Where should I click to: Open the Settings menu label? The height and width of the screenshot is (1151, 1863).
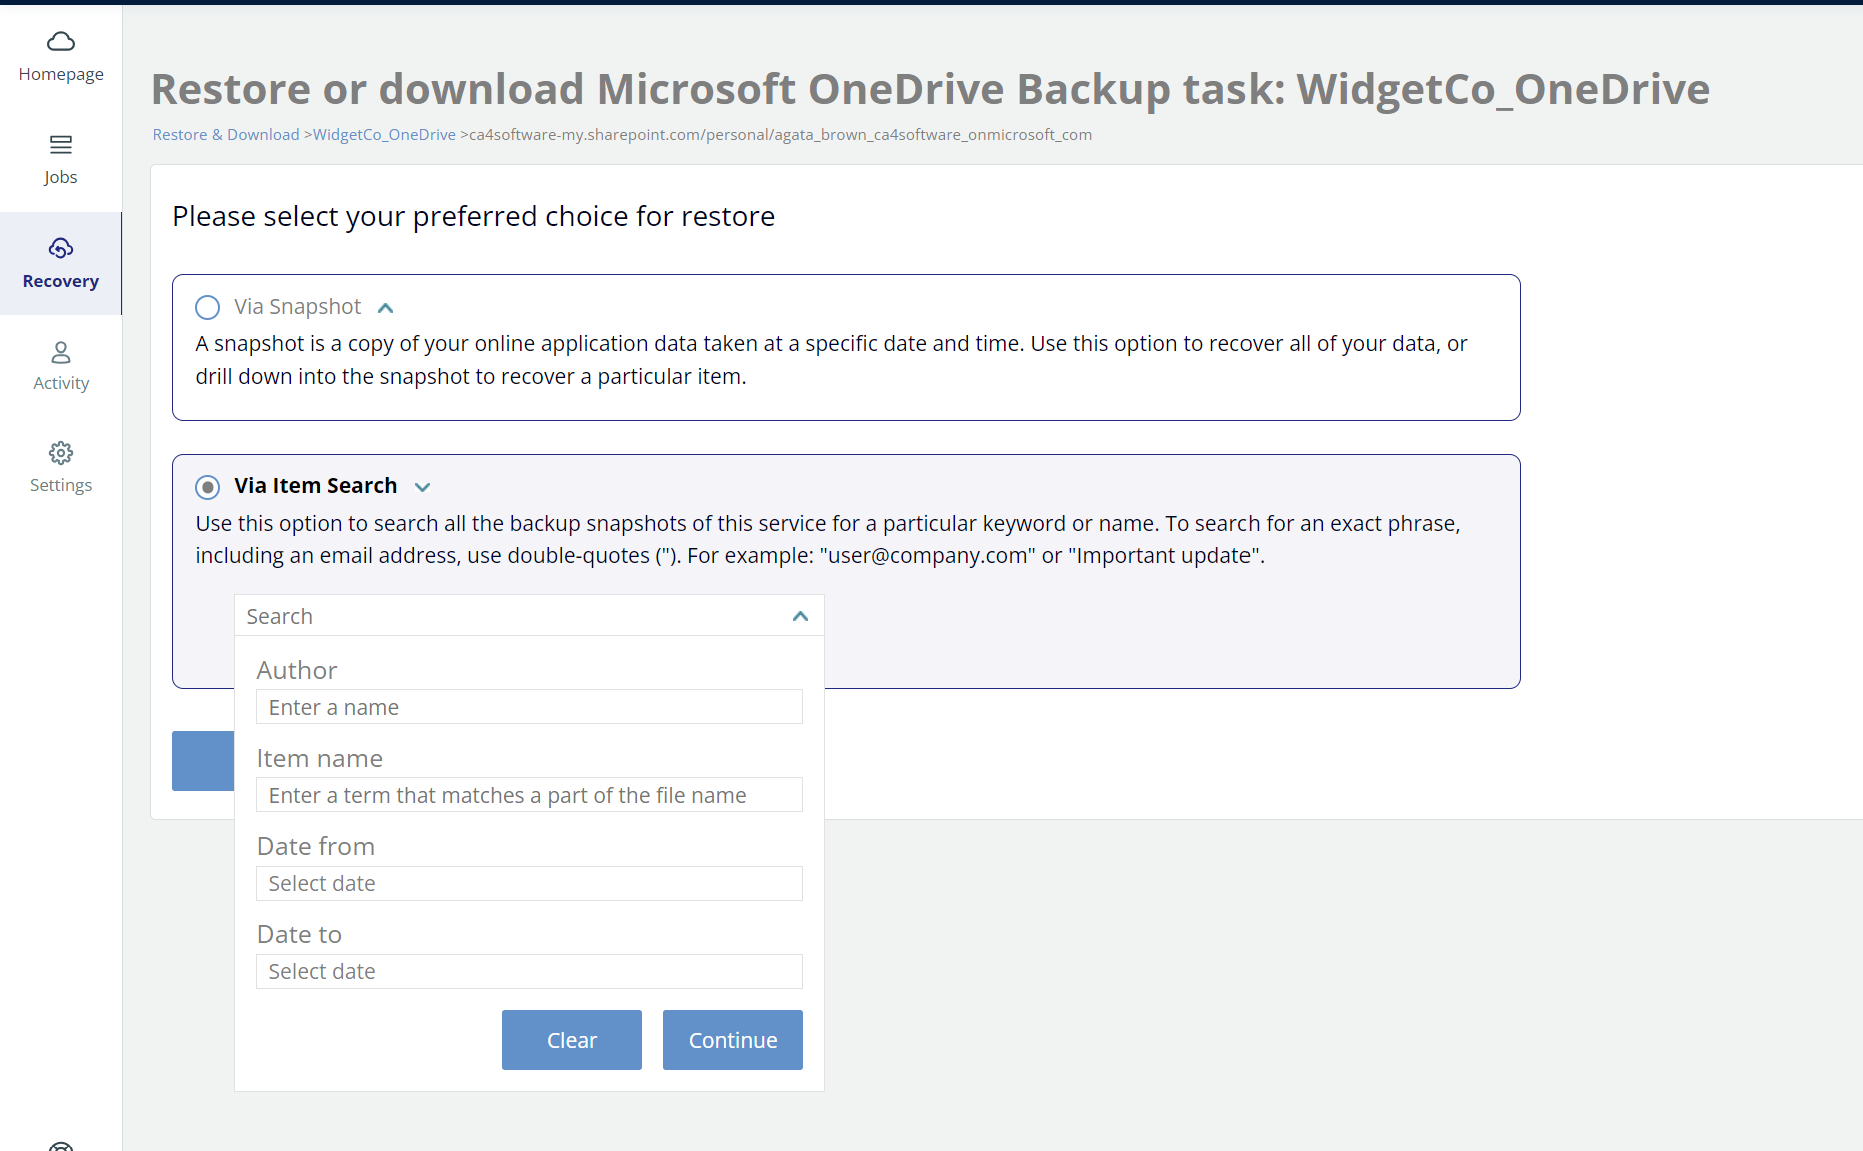[61, 485]
